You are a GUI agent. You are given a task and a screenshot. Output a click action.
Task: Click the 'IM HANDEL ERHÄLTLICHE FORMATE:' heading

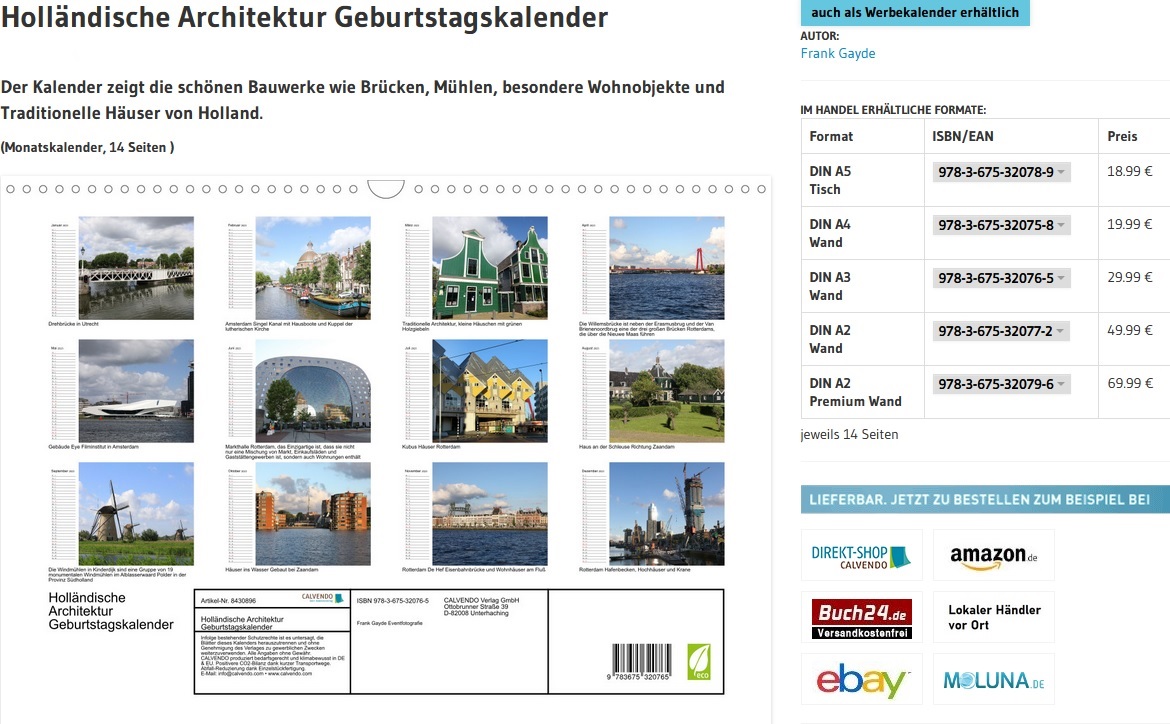pos(893,110)
